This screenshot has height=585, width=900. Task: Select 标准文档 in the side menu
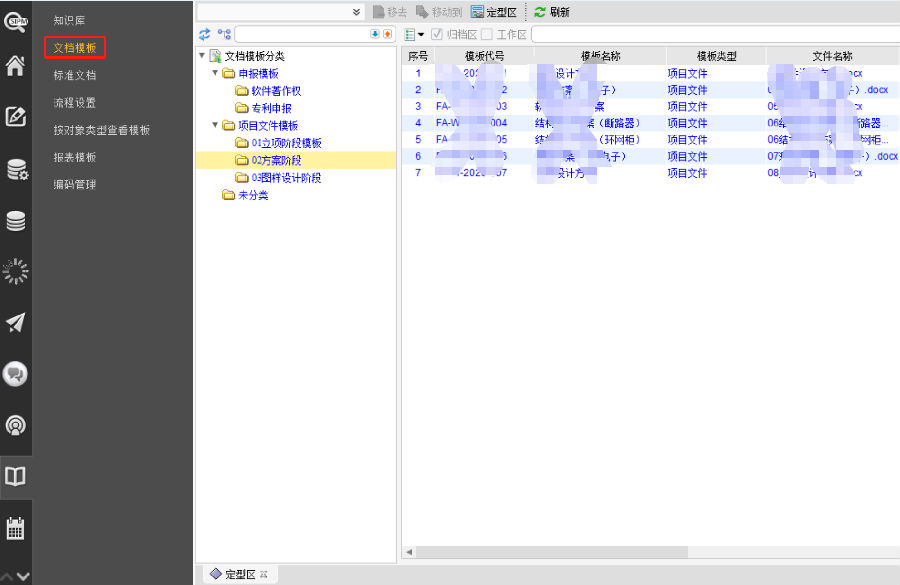[75, 75]
